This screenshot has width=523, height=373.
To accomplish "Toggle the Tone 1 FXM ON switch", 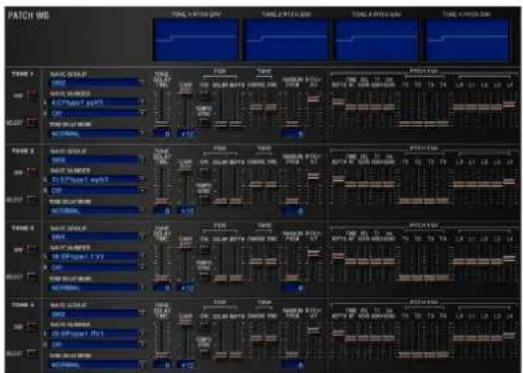I will click(204, 95).
